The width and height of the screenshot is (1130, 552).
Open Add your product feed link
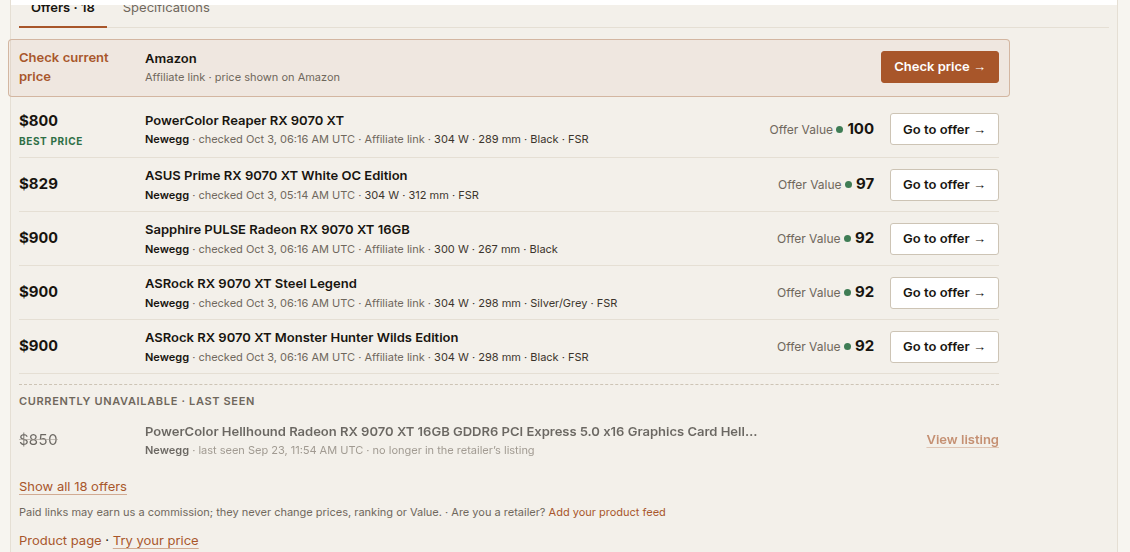click(x=607, y=512)
